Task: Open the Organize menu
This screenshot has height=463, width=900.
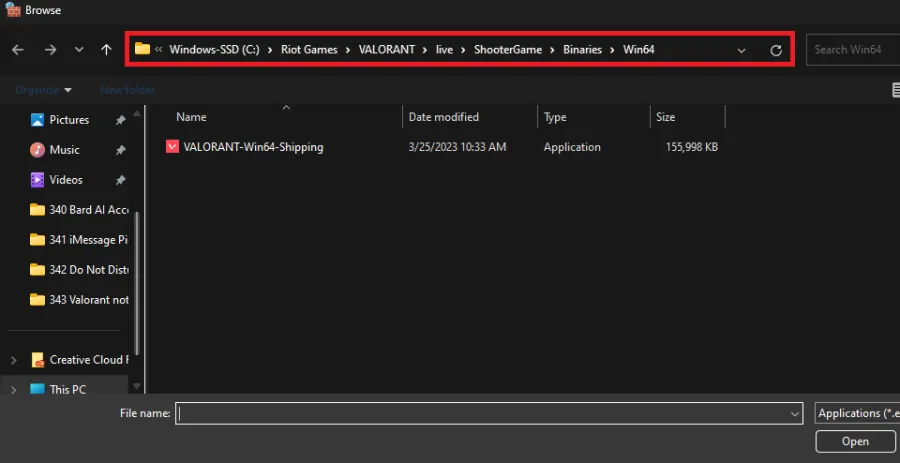Action: click(x=44, y=90)
